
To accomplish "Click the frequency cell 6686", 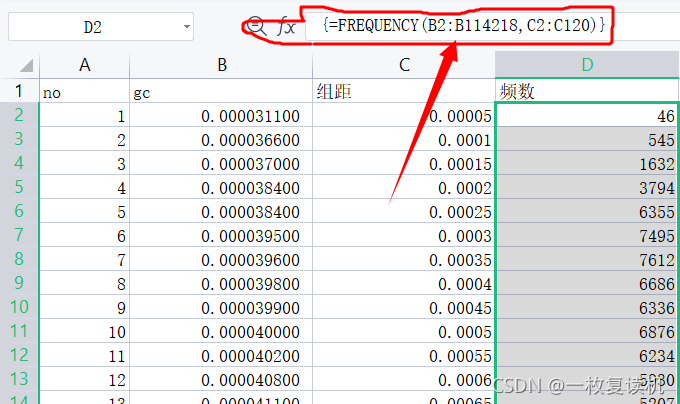I will click(x=587, y=283).
